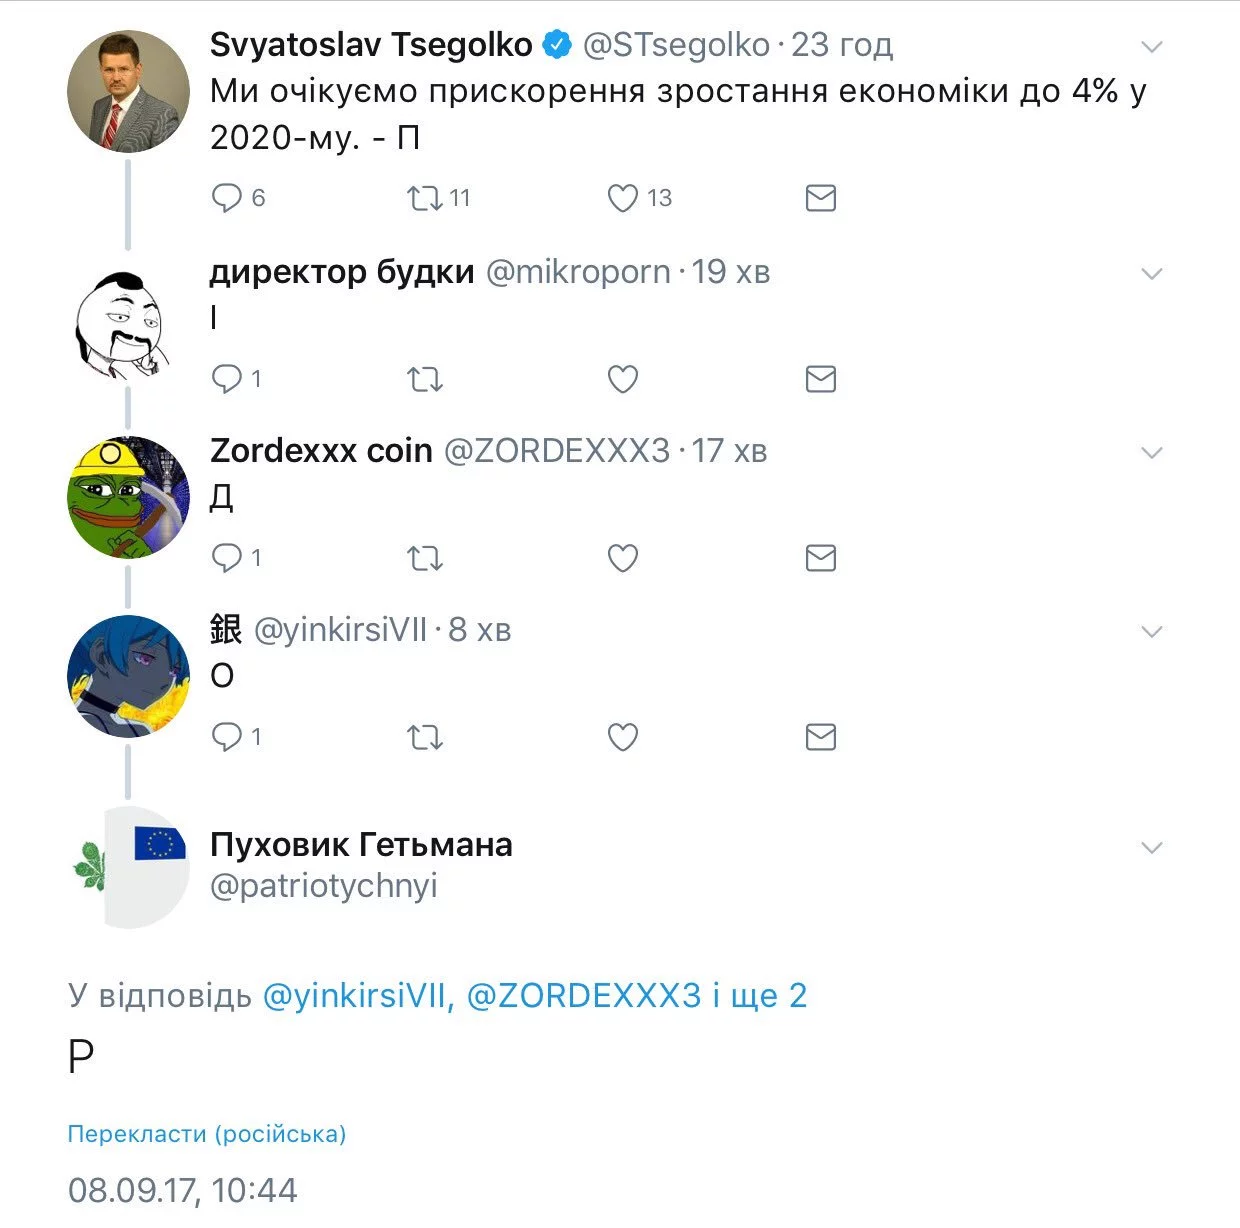The height and width of the screenshot is (1228, 1240).
Task: Expand more options for Zordexxx coin's tweet
Action: pyautogui.click(x=1152, y=453)
